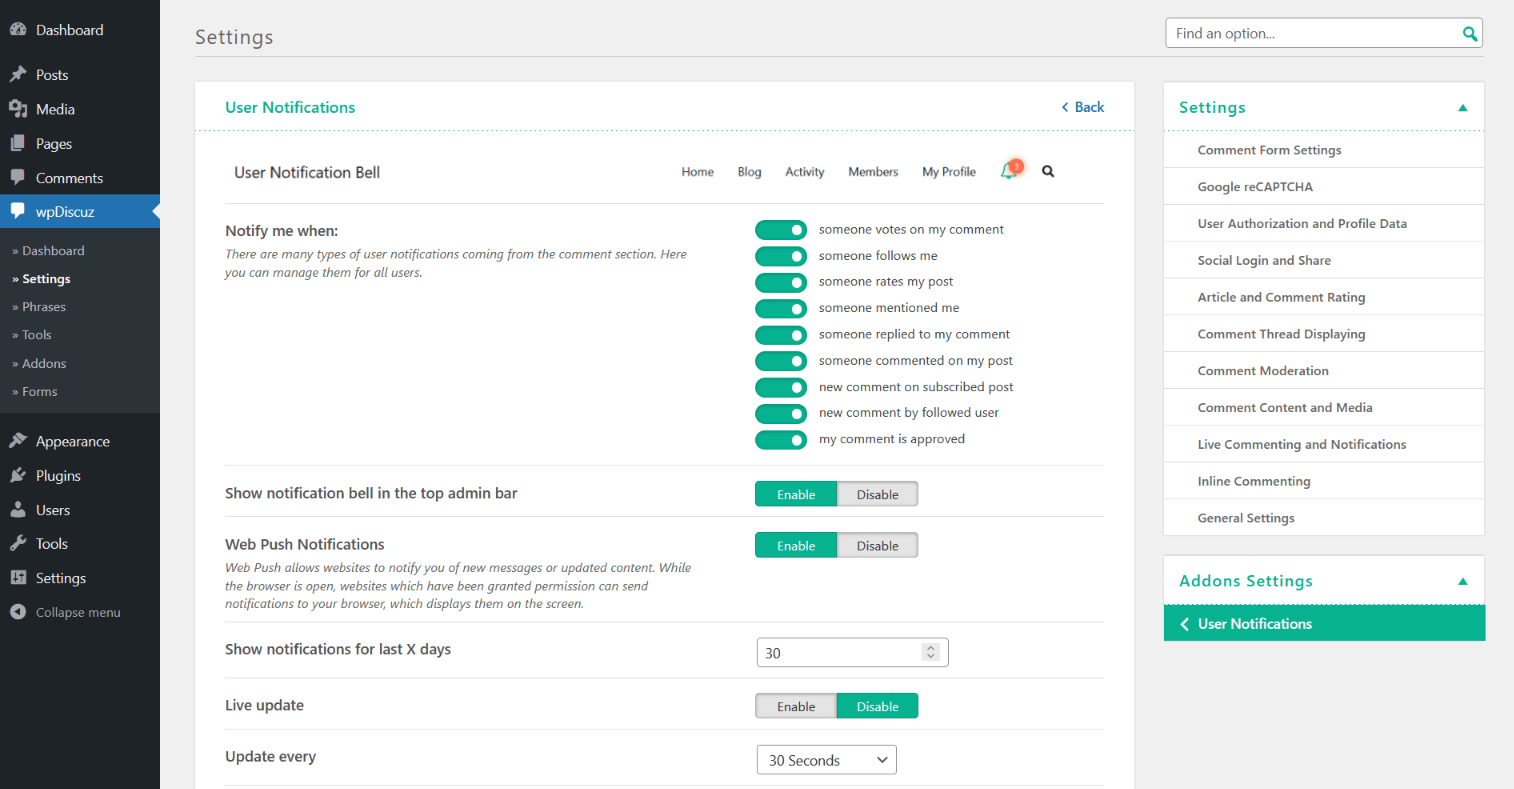This screenshot has height=789, width=1514.
Task: Click the Media icon in the sidebar
Action: [18, 109]
